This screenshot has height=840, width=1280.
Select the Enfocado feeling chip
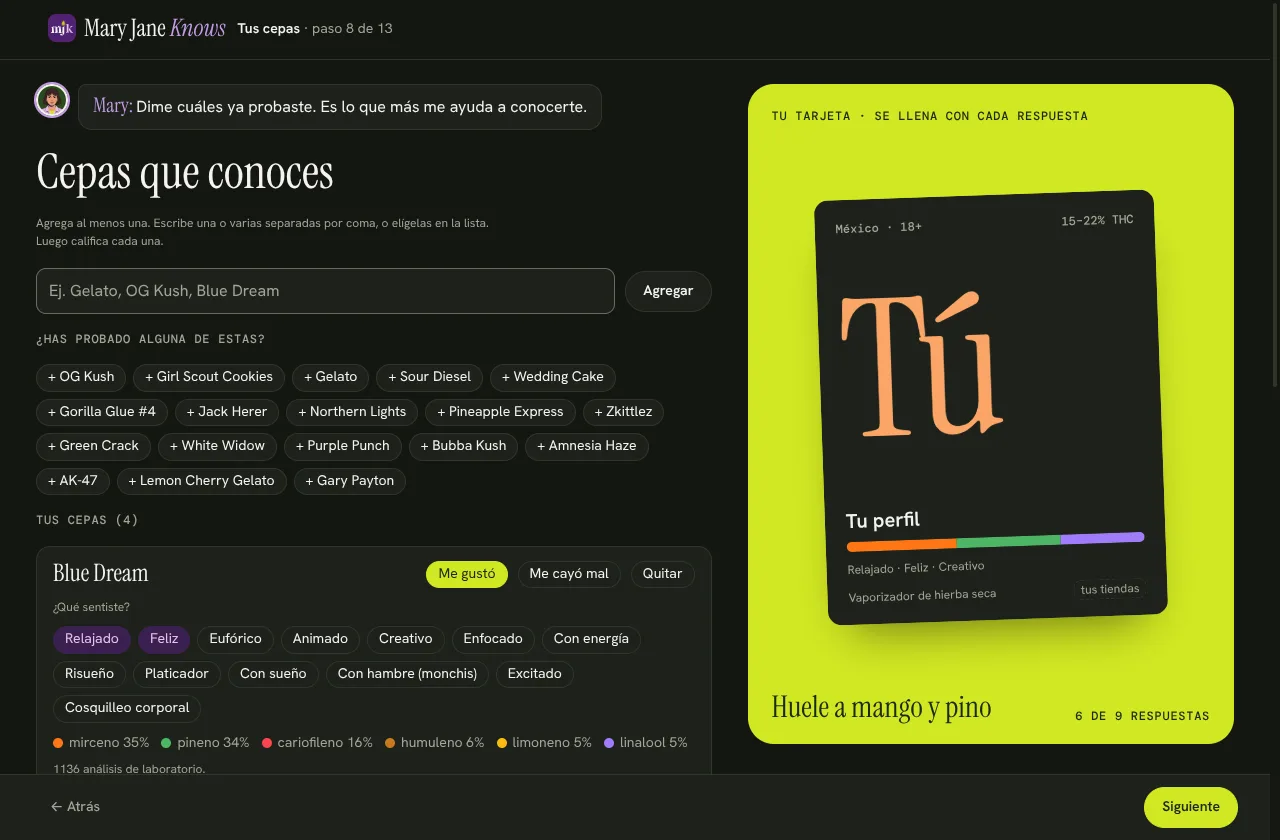(493, 639)
